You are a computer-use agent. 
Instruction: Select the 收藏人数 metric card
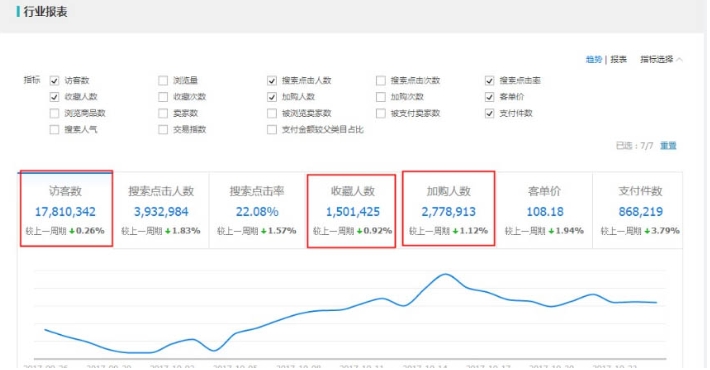click(352, 211)
